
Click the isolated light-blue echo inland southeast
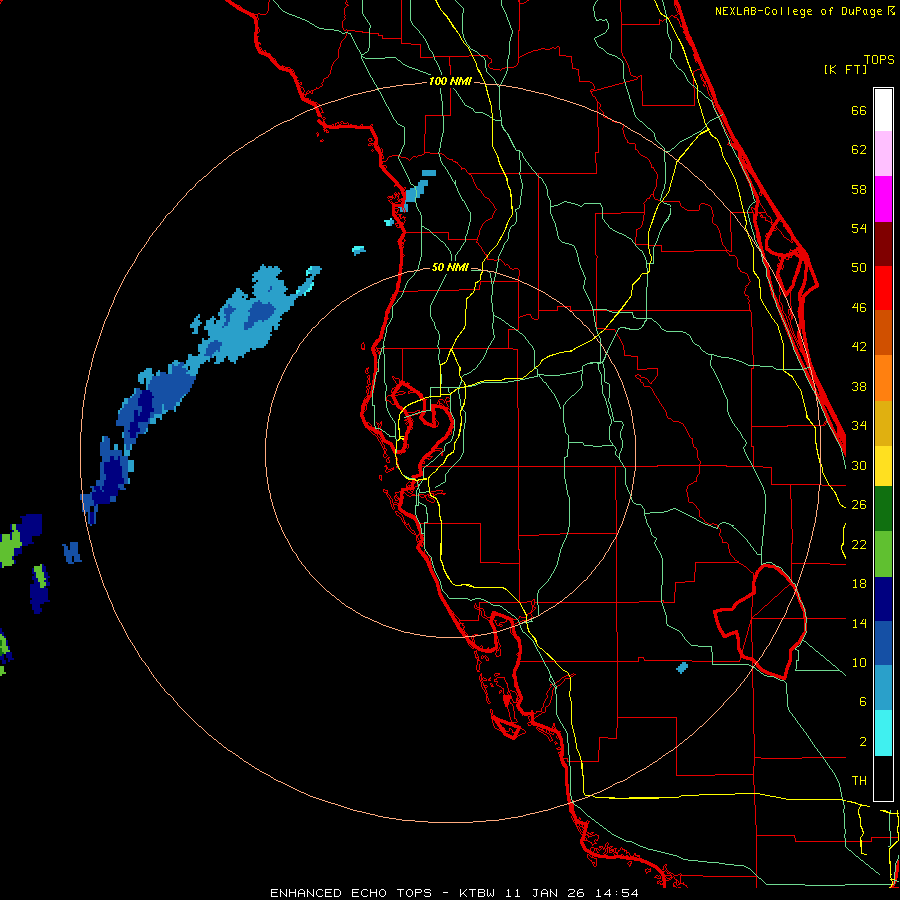(x=682, y=668)
